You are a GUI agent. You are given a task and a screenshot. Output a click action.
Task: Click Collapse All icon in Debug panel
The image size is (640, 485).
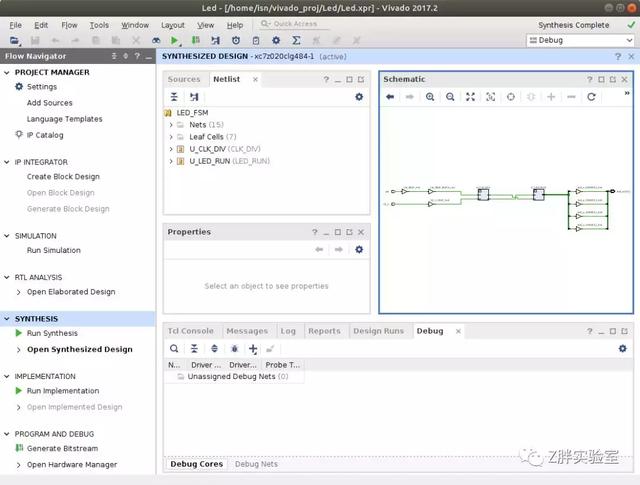point(194,349)
